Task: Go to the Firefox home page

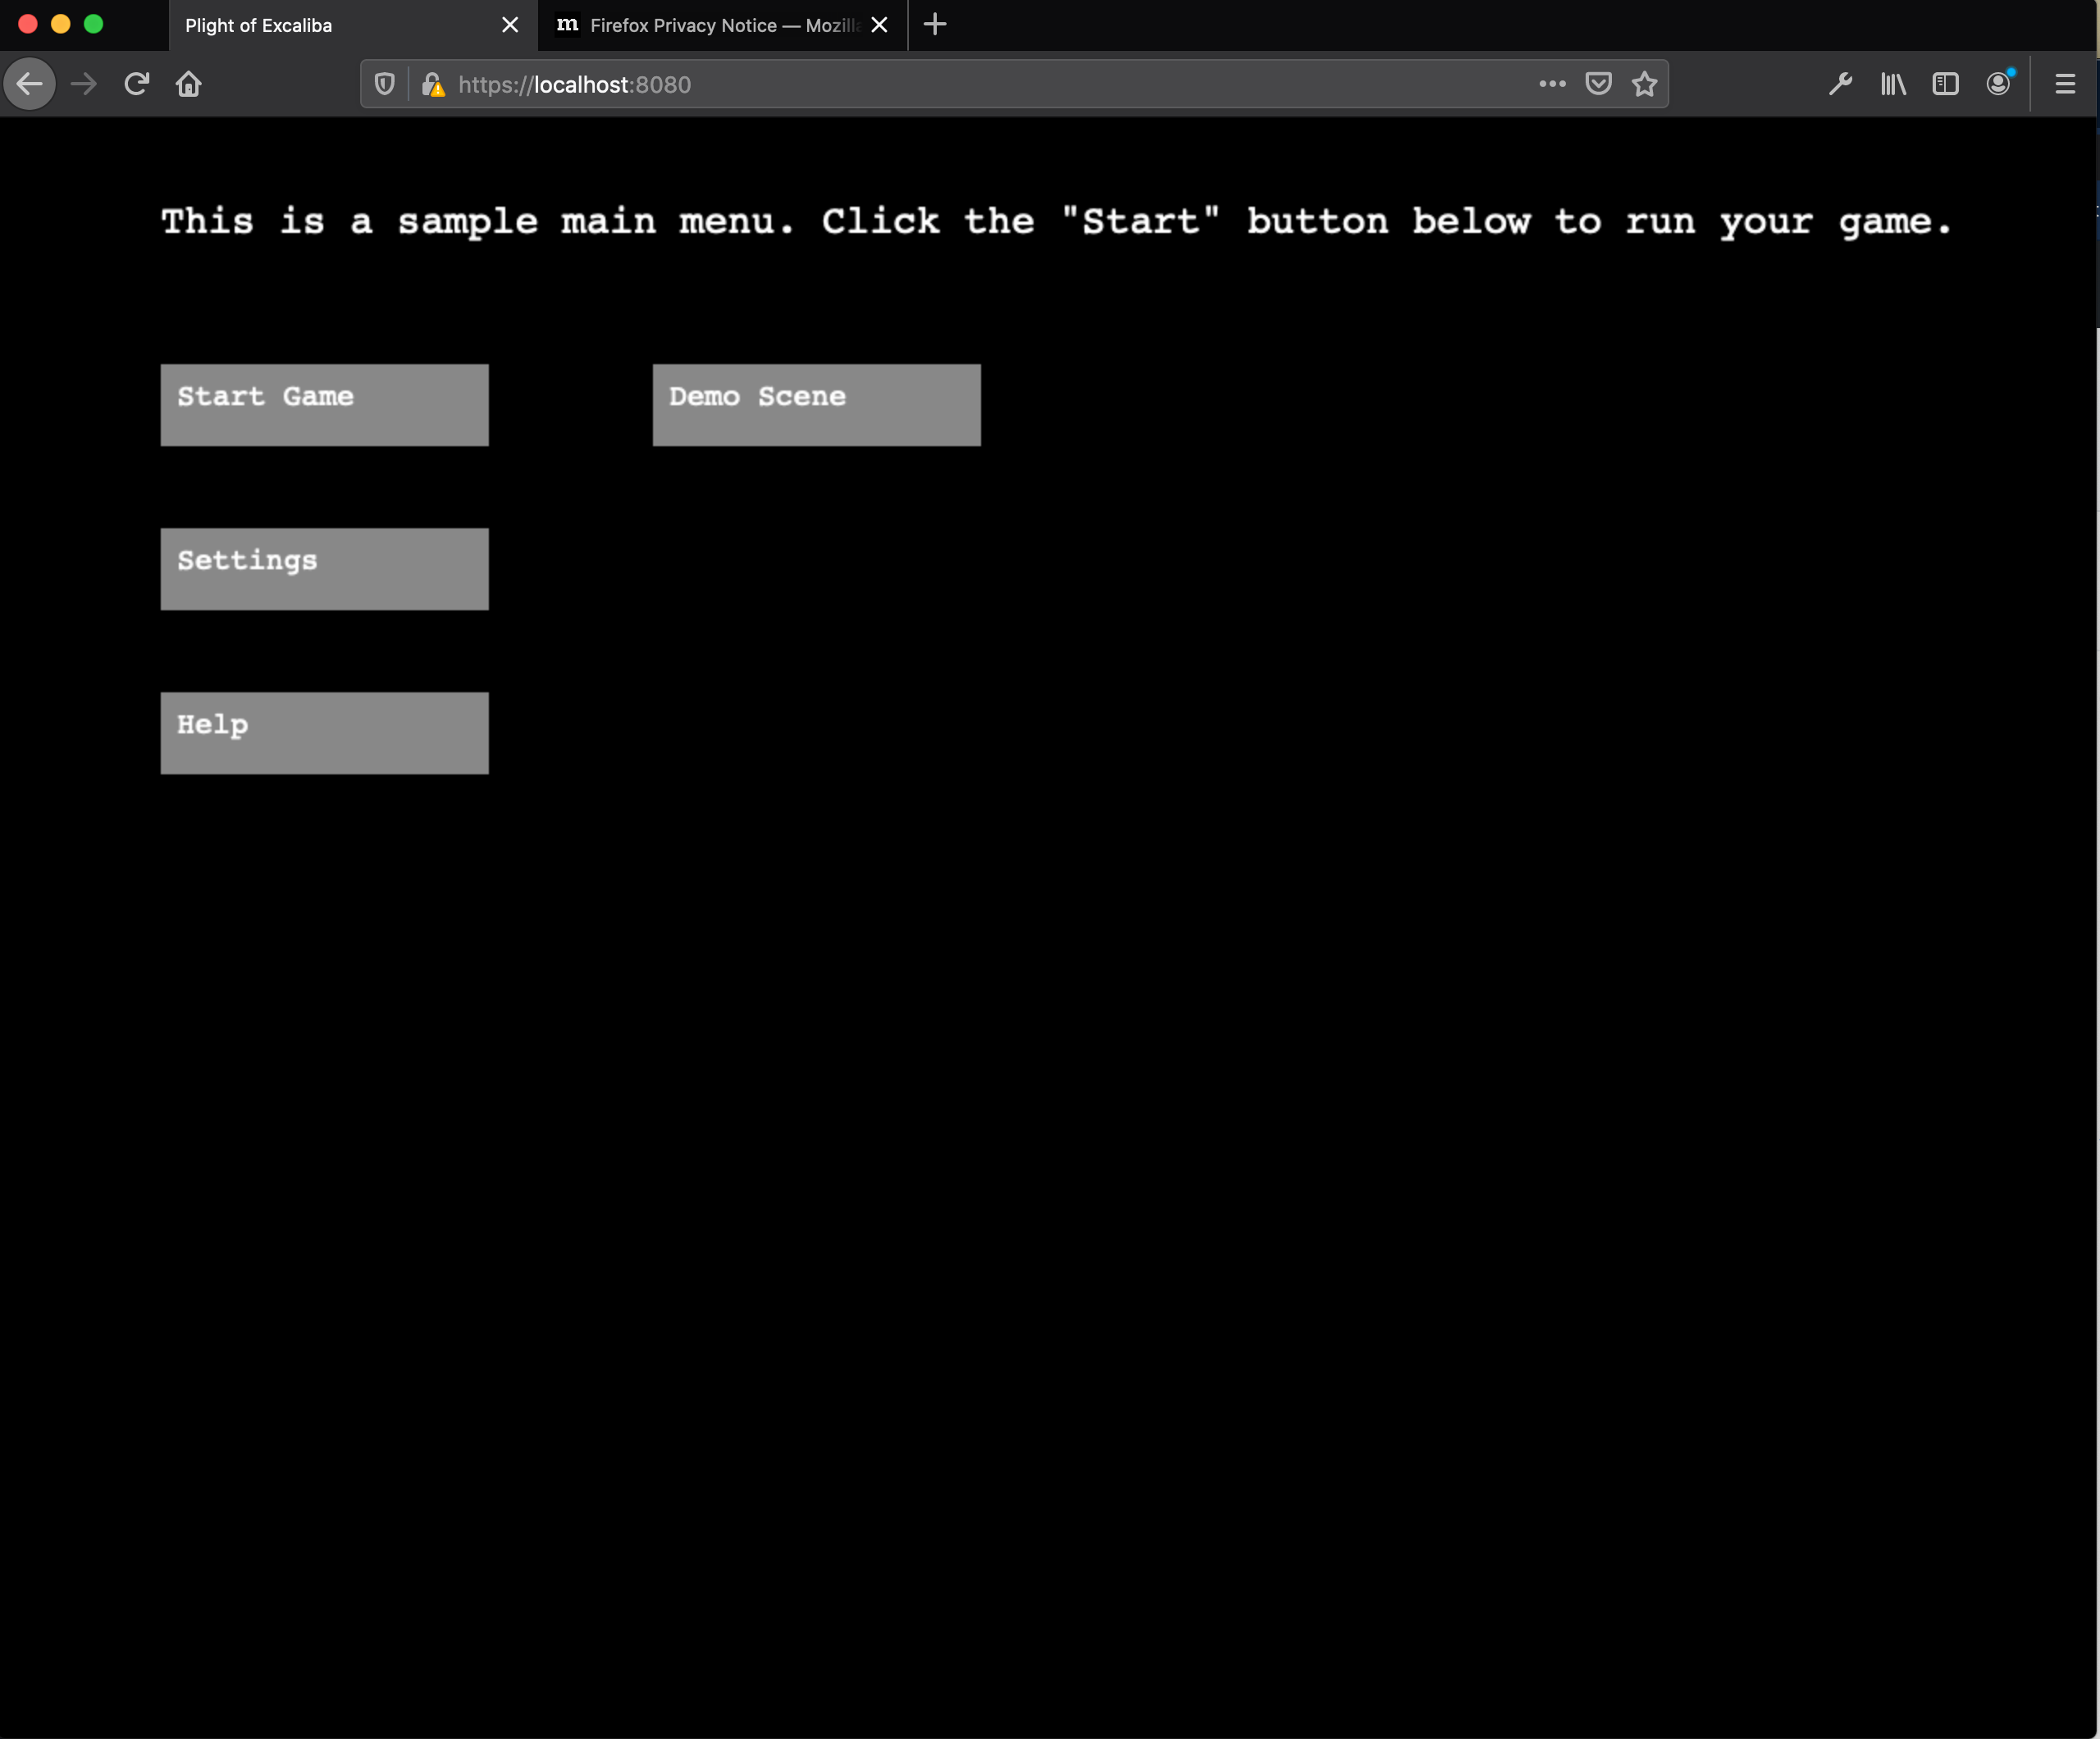Action: 189,84
